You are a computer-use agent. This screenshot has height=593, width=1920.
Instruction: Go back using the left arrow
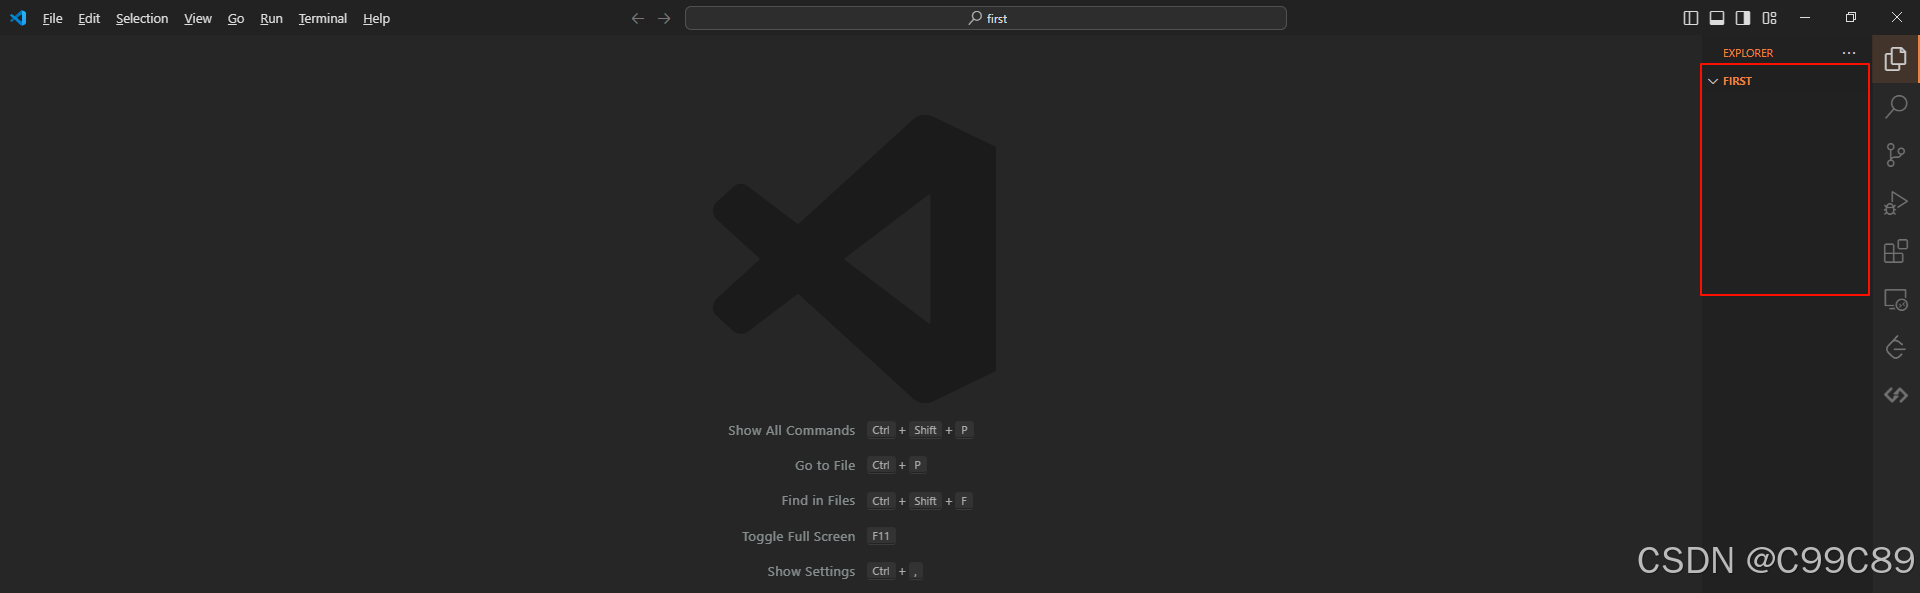638,18
